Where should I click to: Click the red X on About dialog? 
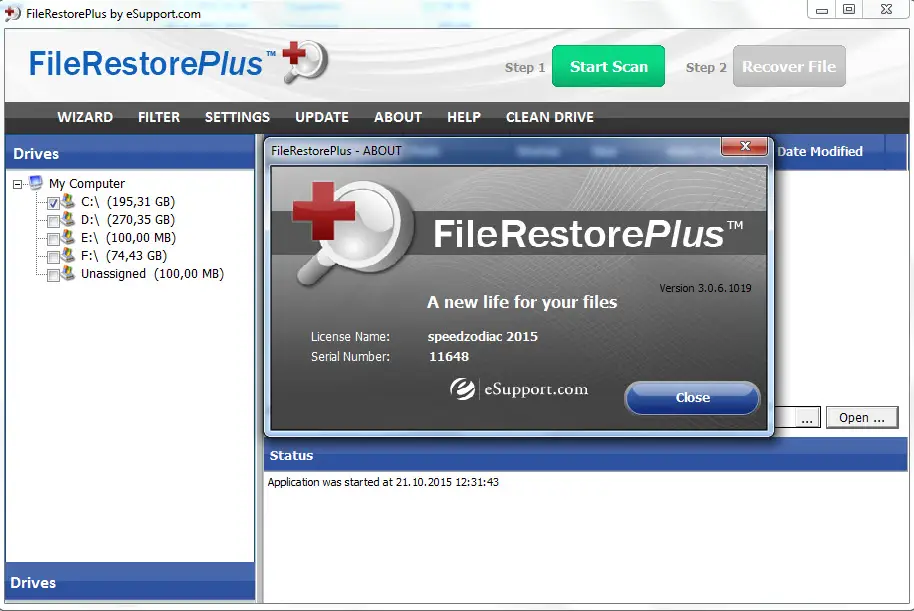coord(744,146)
